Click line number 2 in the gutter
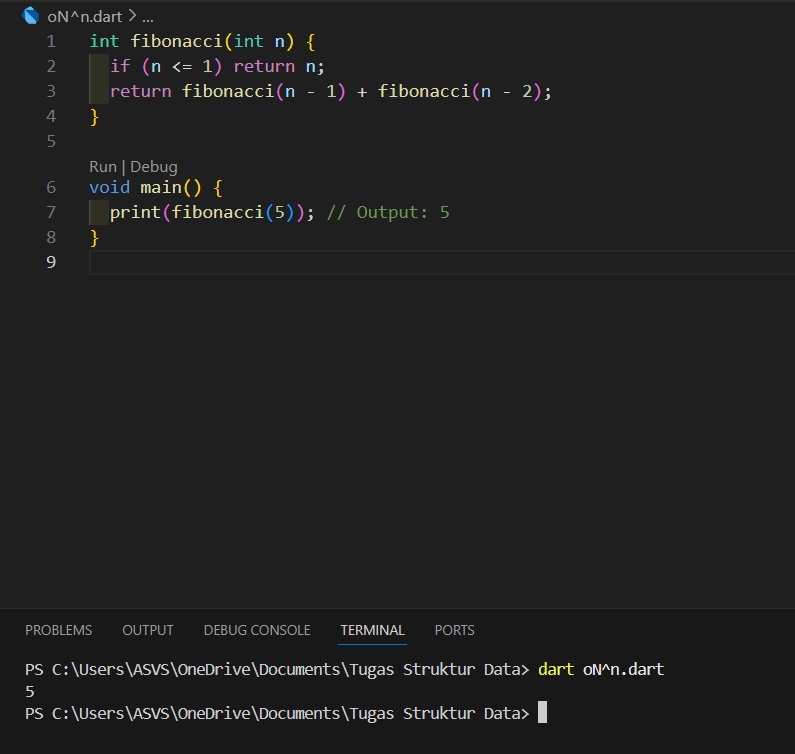 coord(51,66)
